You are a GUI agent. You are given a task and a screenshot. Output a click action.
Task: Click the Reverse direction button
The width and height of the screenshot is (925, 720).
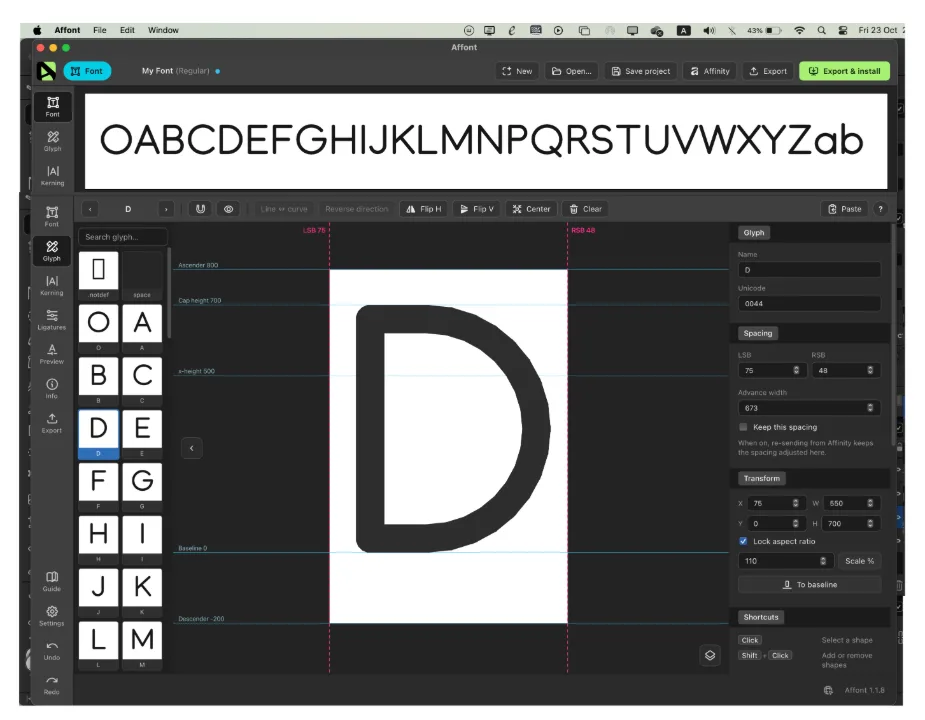[x=356, y=209]
